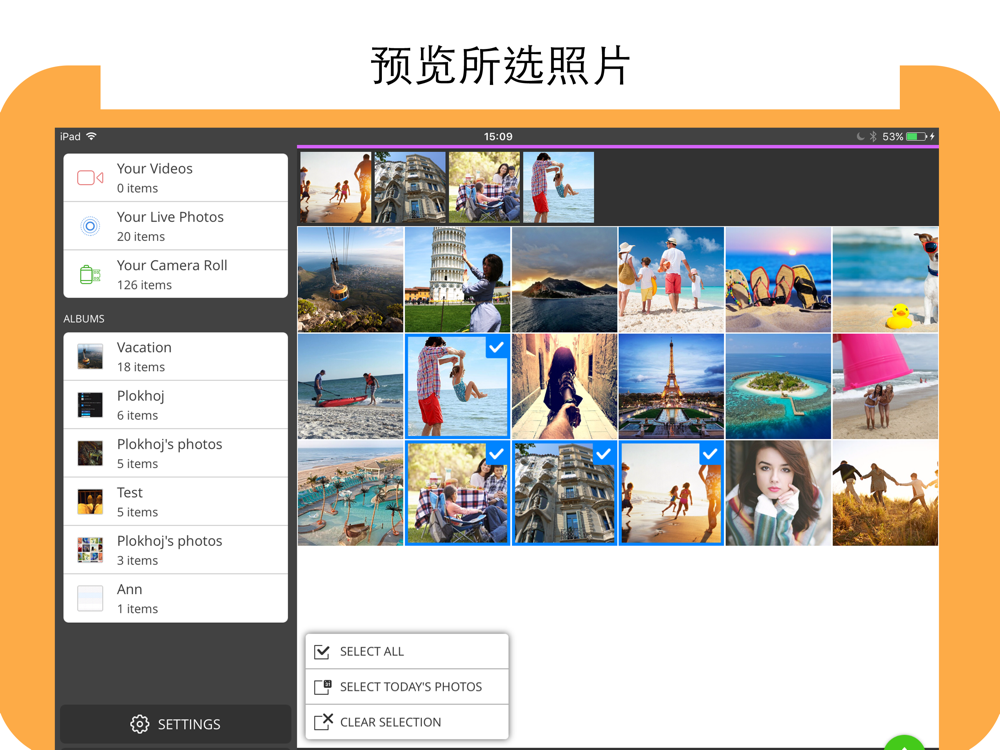Select the cable car photo
The image size is (1000, 750).
pos(350,279)
